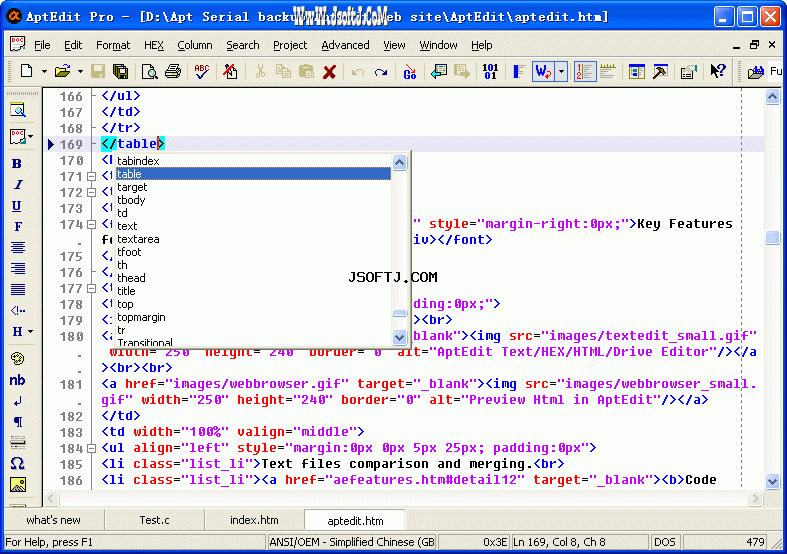This screenshot has height=554, width=787.
Task: Click the Bold B sidebar icon
Action: (17, 164)
